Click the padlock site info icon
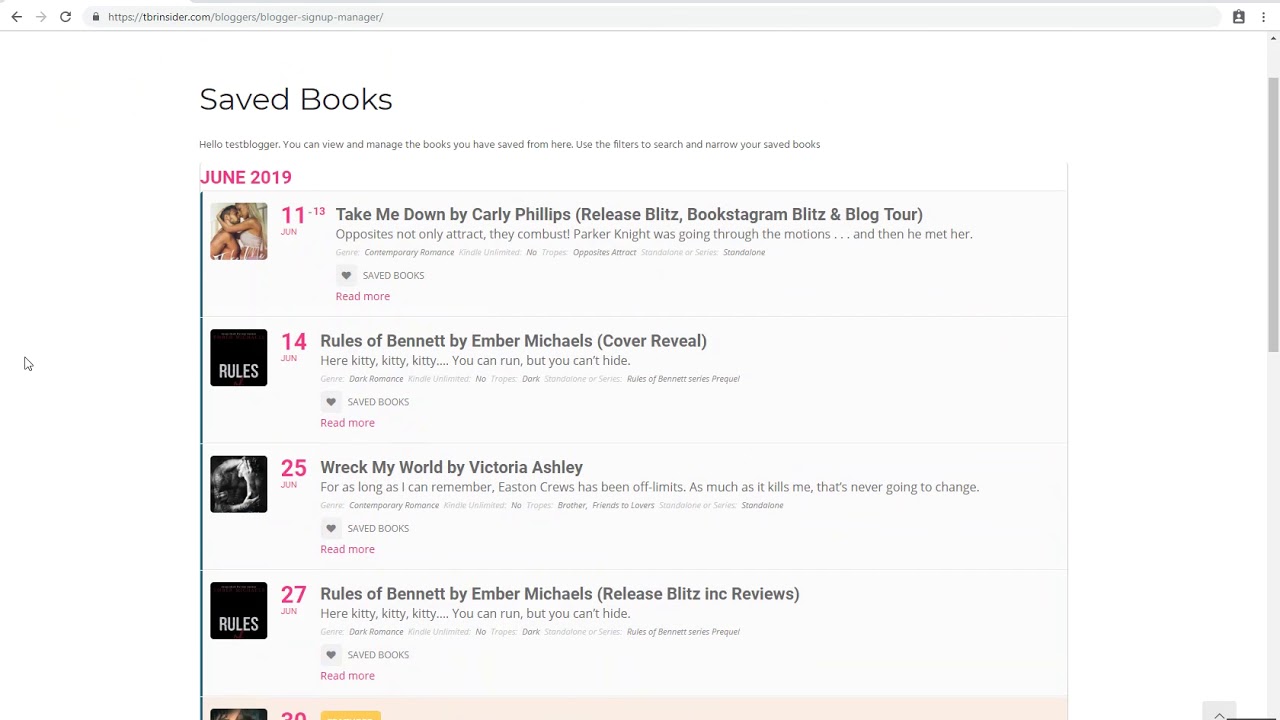 click(x=95, y=17)
